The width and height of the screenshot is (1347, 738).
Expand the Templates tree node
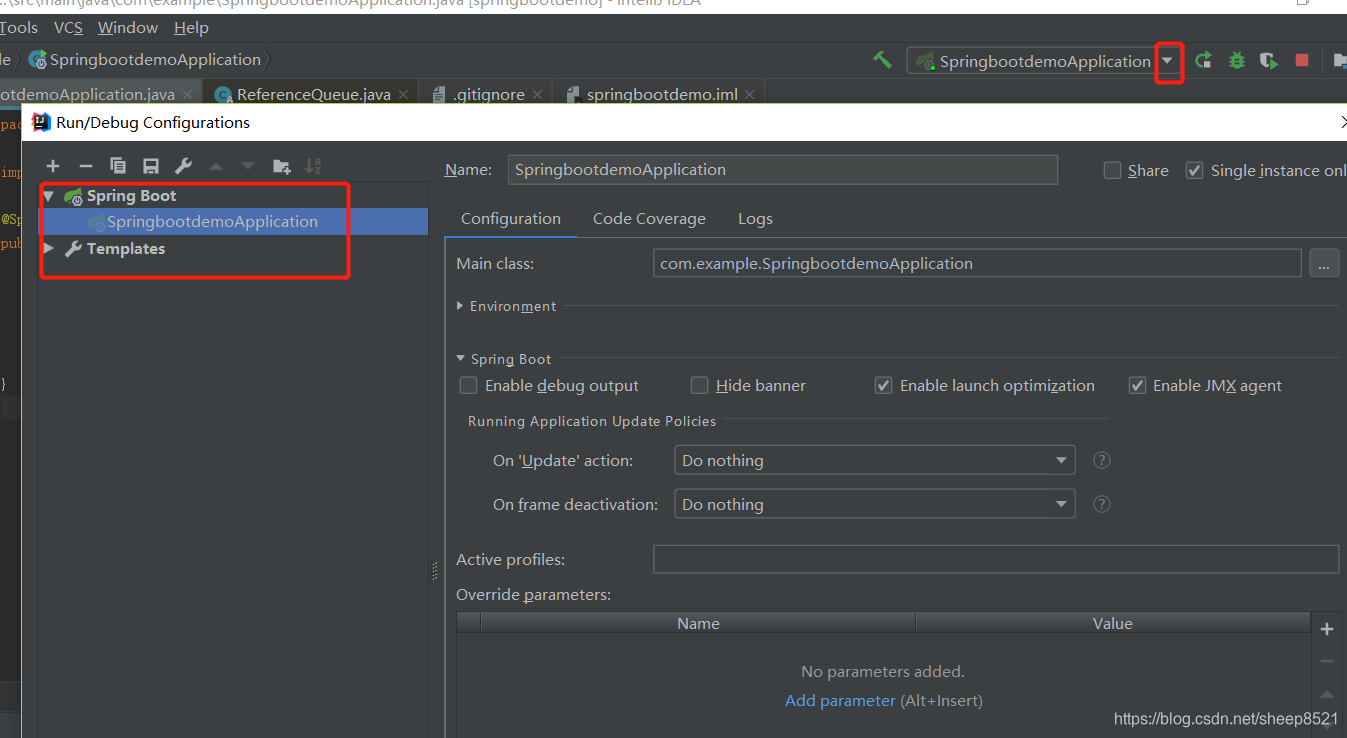pos(48,248)
